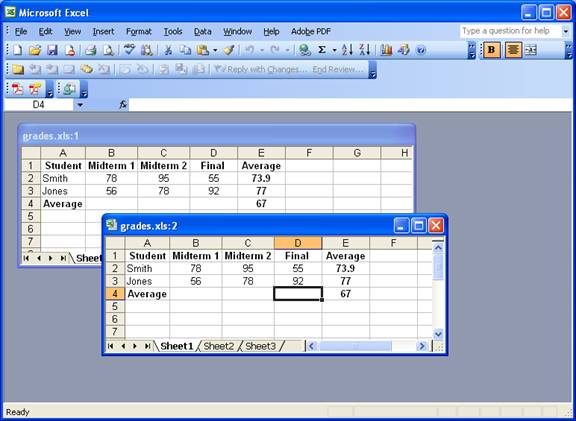Image resolution: width=576 pixels, height=421 pixels.
Task: Open Excel Help using the question mark icon
Action: pyautogui.click(x=421, y=50)
